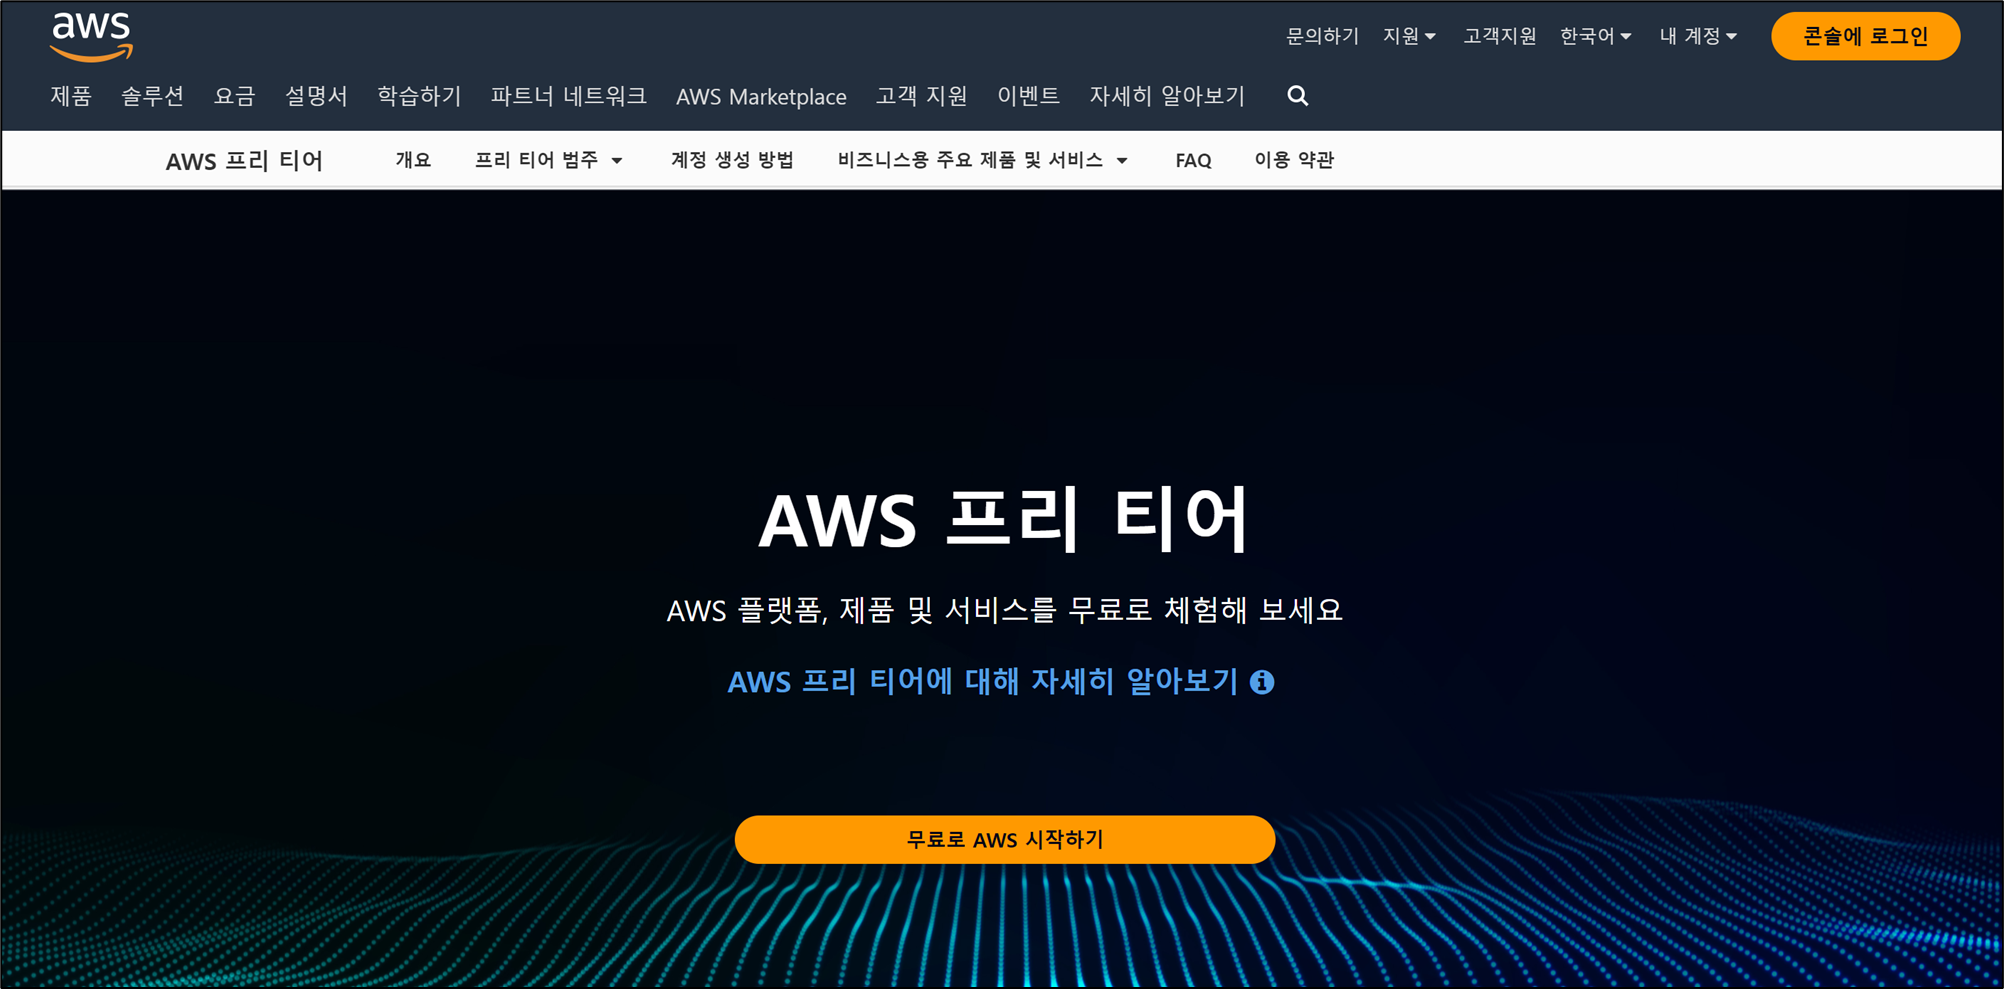2004x989 pixels.
Task: Select the 제품 menu item
Action: pos(71,96)
